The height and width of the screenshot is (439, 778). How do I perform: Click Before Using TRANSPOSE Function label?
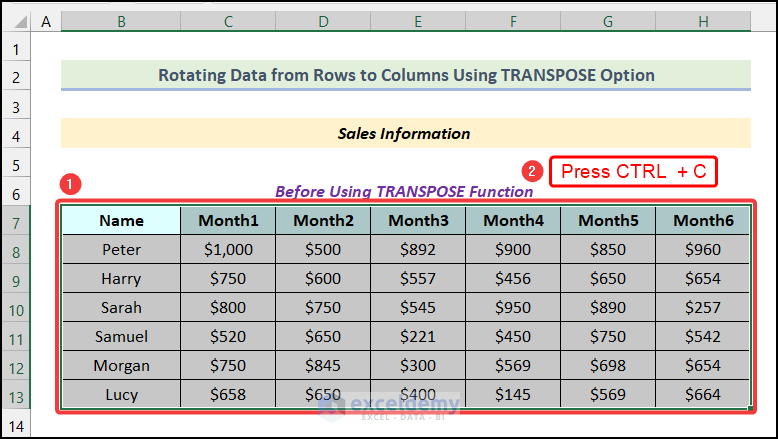404,191
